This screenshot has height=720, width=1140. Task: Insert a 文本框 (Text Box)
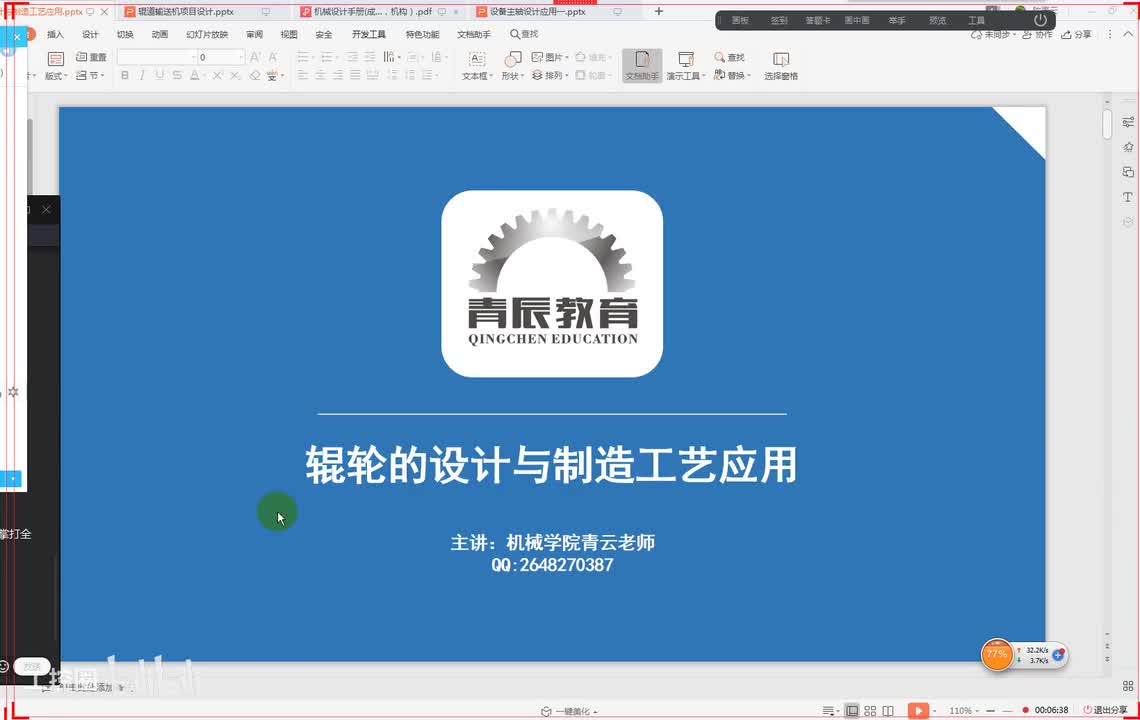[477, 65]
